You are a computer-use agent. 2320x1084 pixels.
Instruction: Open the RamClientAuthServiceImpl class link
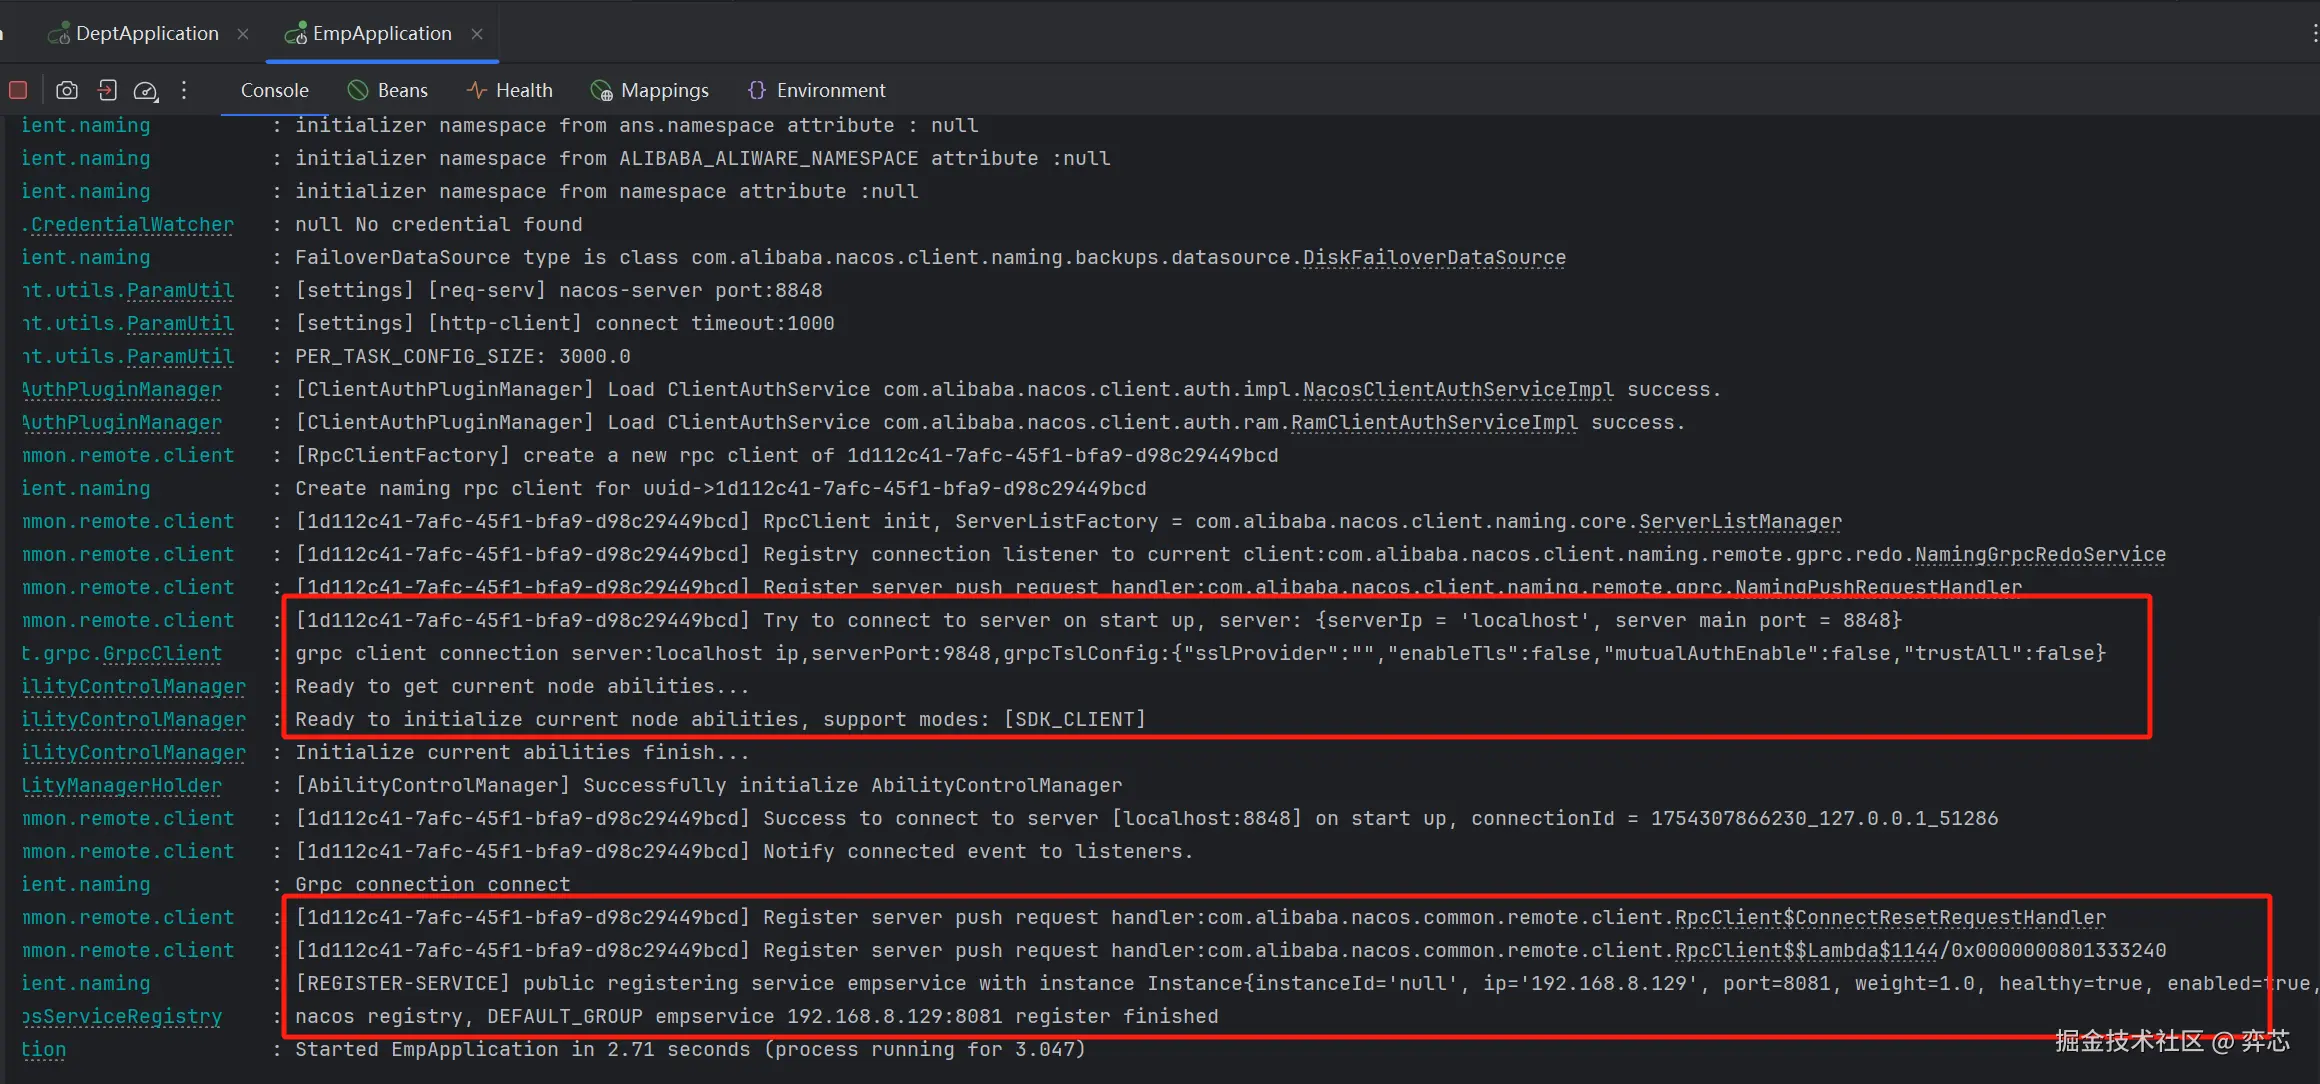click(1433, 422)
